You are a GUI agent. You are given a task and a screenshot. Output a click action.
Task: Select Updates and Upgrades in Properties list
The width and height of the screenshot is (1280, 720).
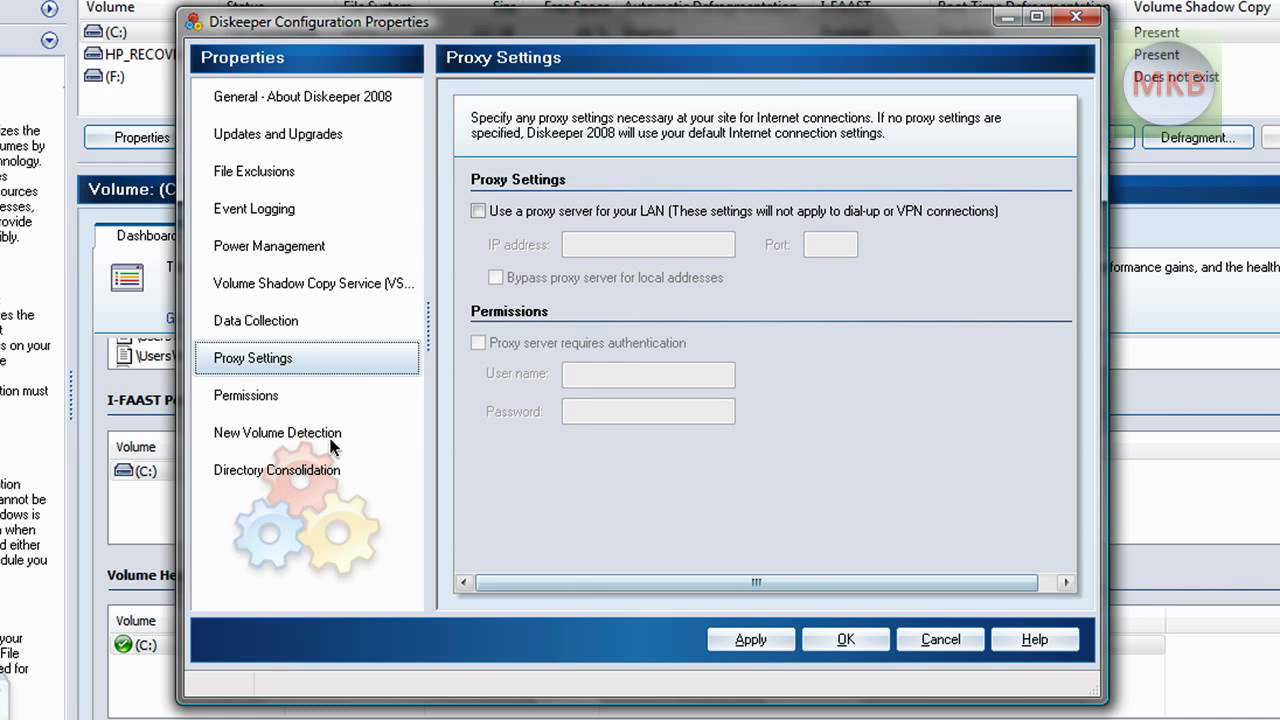pos(277,134)
